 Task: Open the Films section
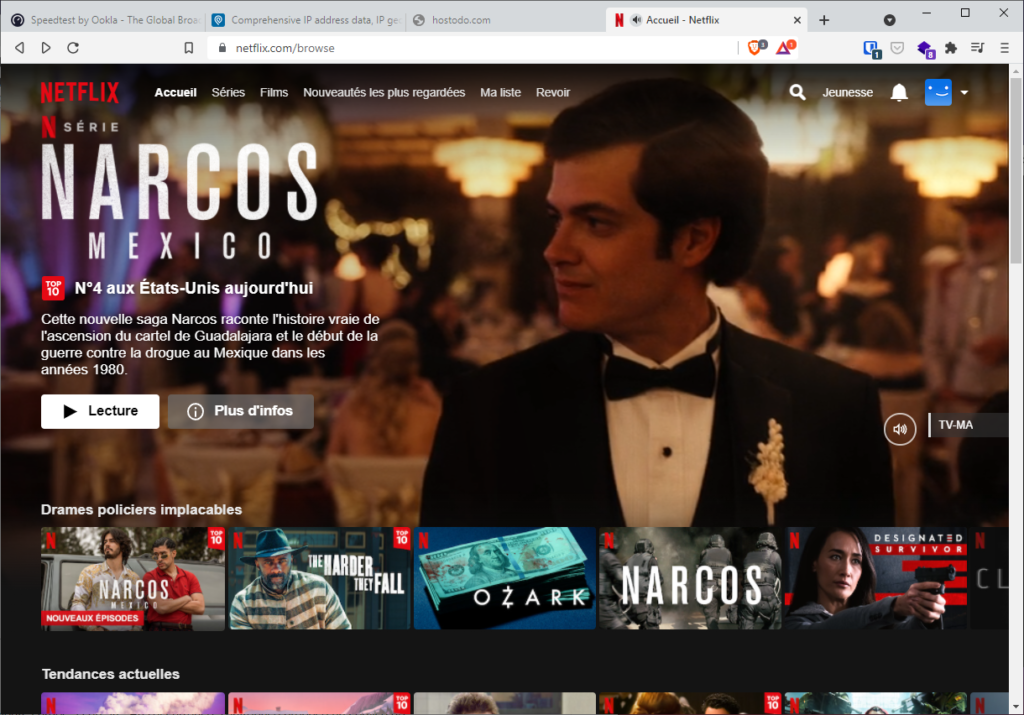(274, 93)
